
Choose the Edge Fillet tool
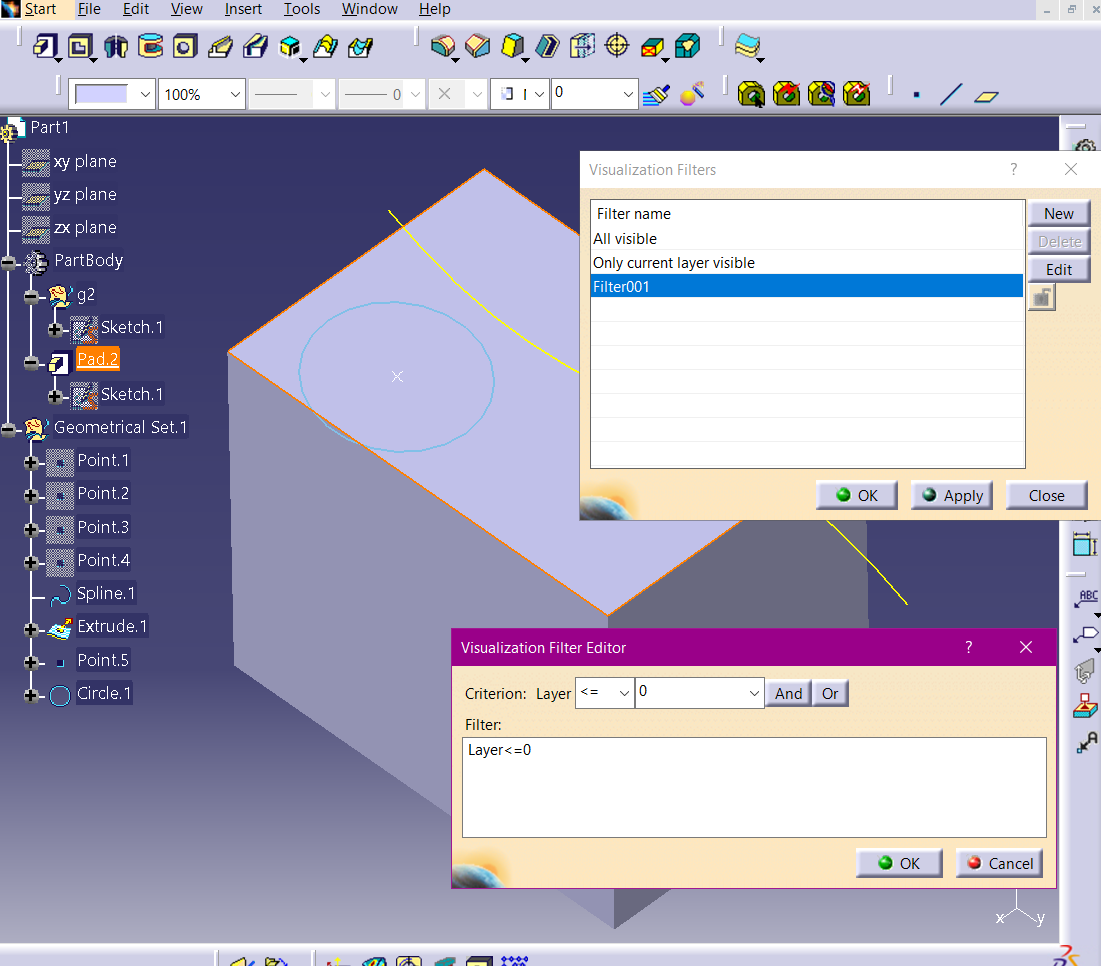click(x=443, y=46)
